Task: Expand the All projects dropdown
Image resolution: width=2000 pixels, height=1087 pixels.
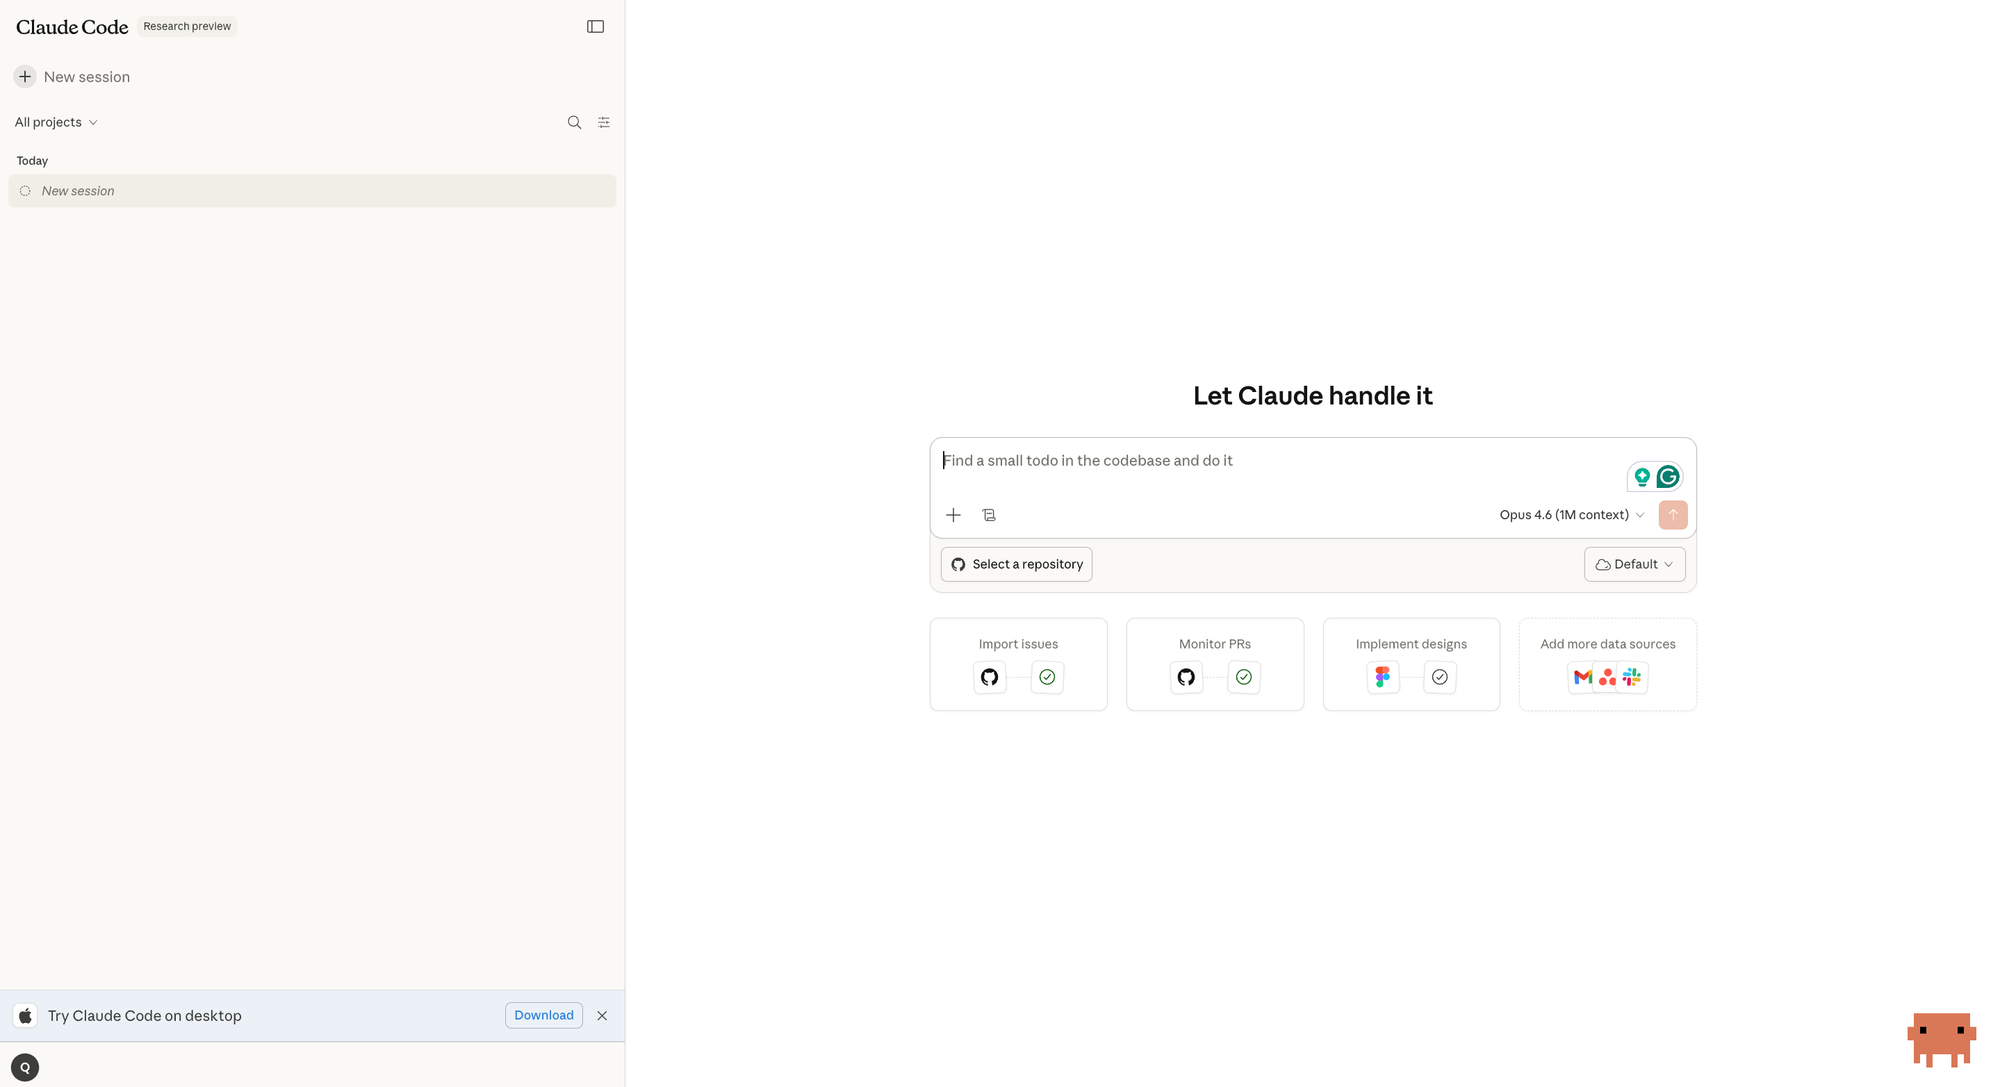Action: point(55,122)
